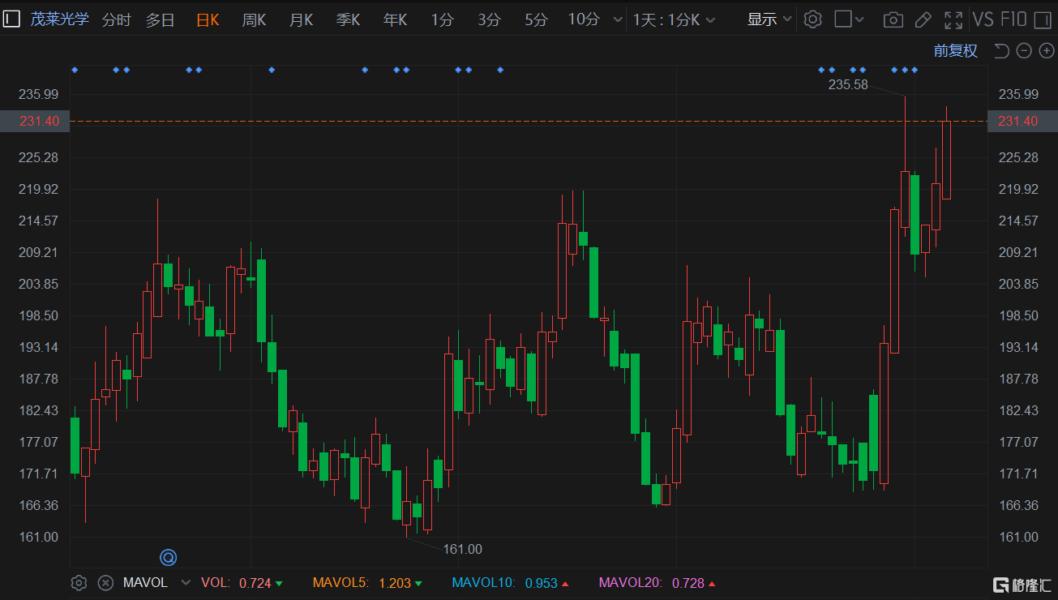
Task: Open the layout square dropdown
Action: click(850, 19)
